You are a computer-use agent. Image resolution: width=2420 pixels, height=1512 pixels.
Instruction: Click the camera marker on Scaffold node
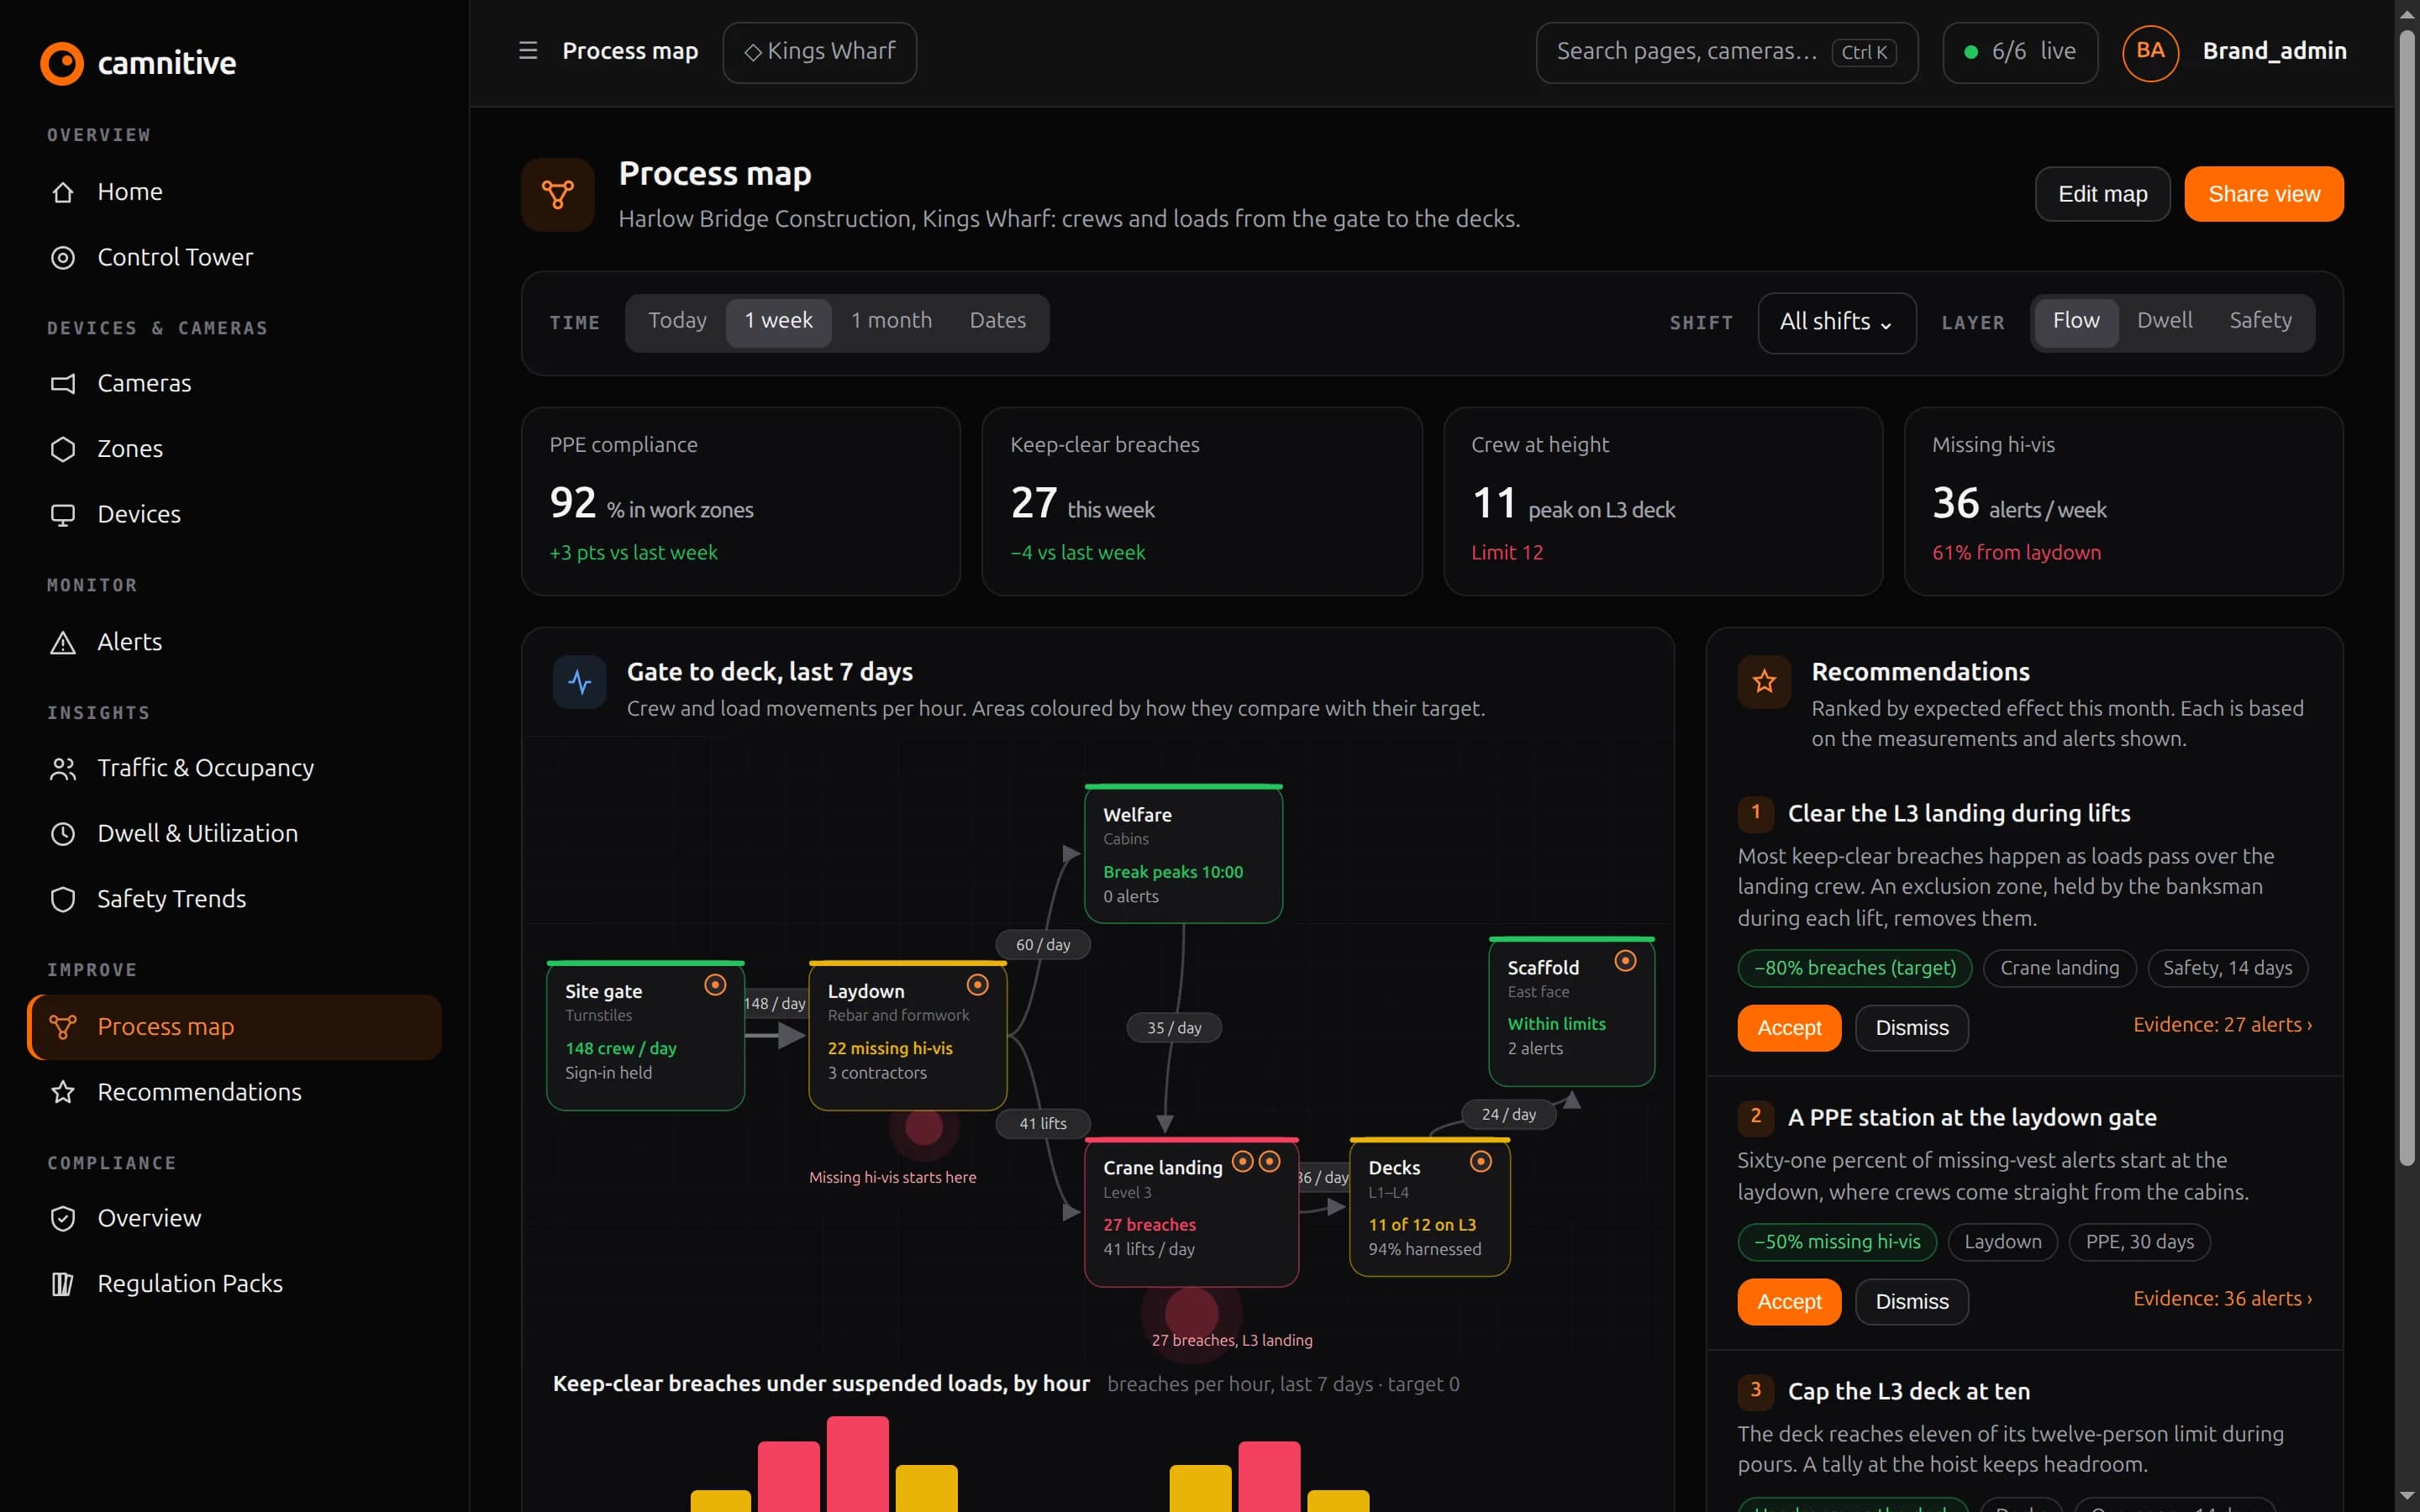(1626, 961)
